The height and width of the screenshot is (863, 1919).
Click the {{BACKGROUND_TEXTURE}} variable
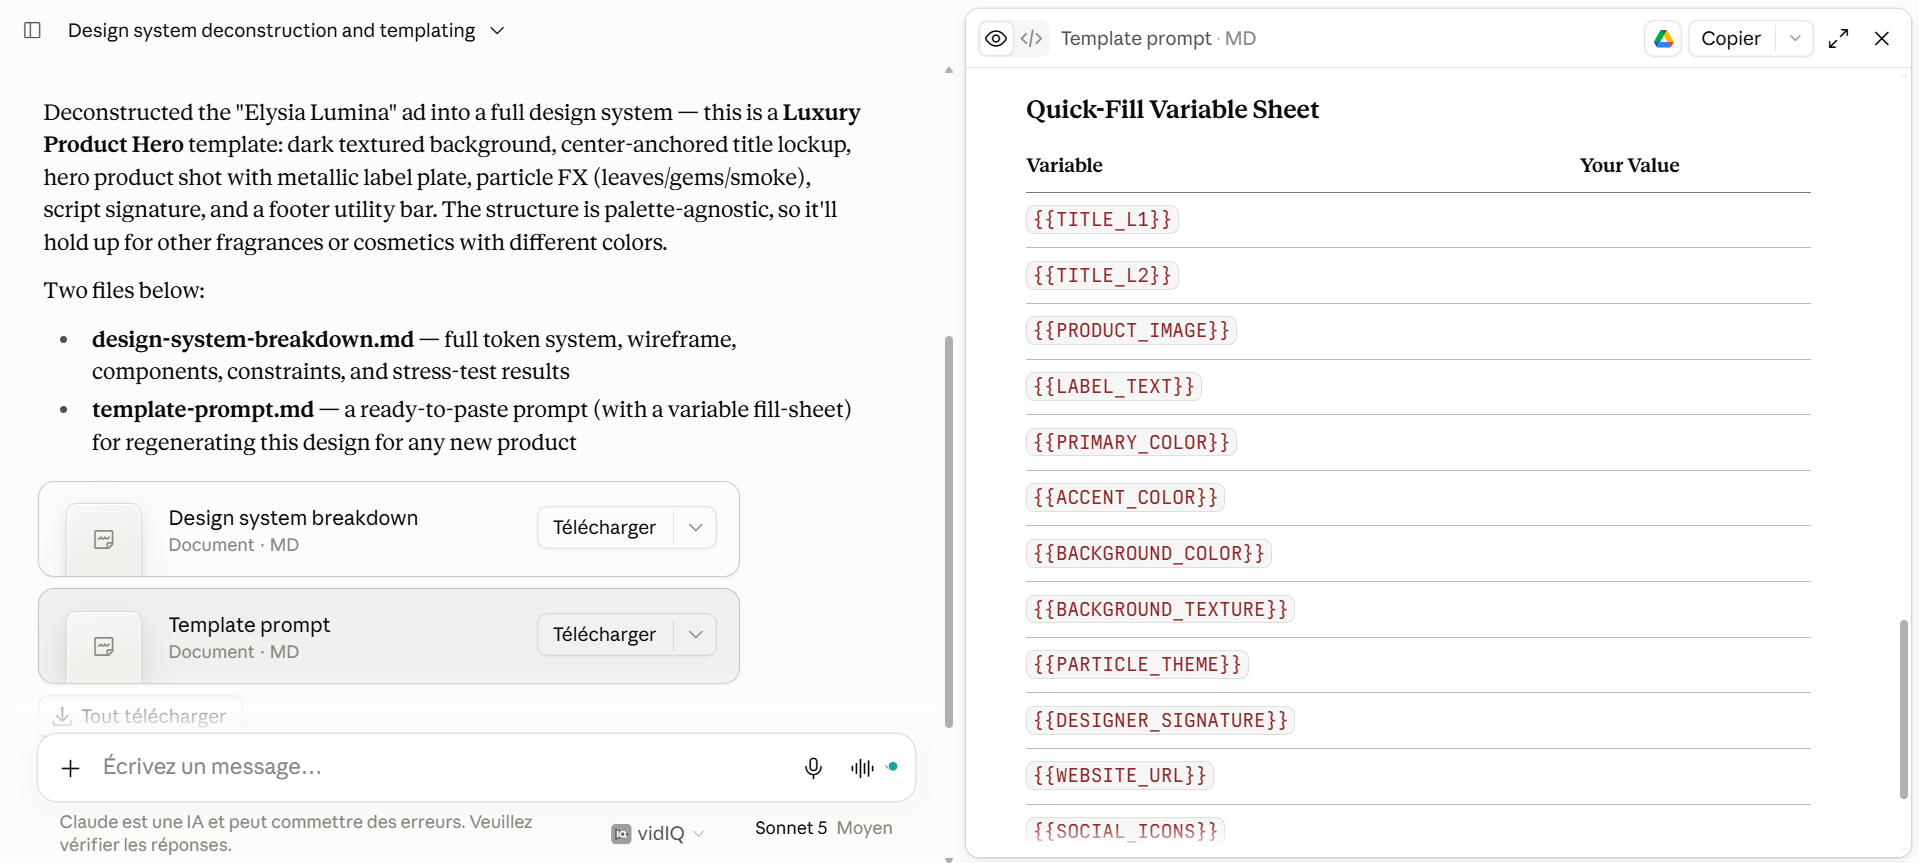pyautogui.click(x=1160, y=609)
